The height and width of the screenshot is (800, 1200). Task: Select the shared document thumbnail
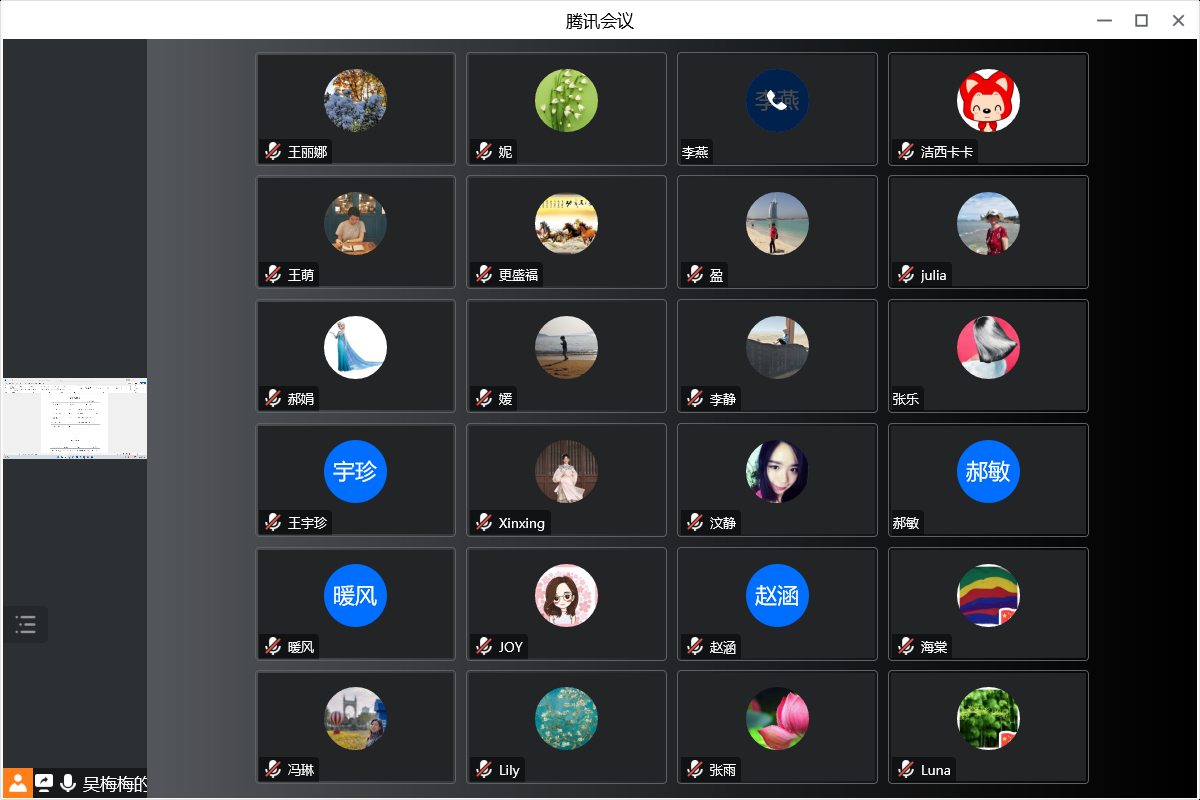[75, 418]
